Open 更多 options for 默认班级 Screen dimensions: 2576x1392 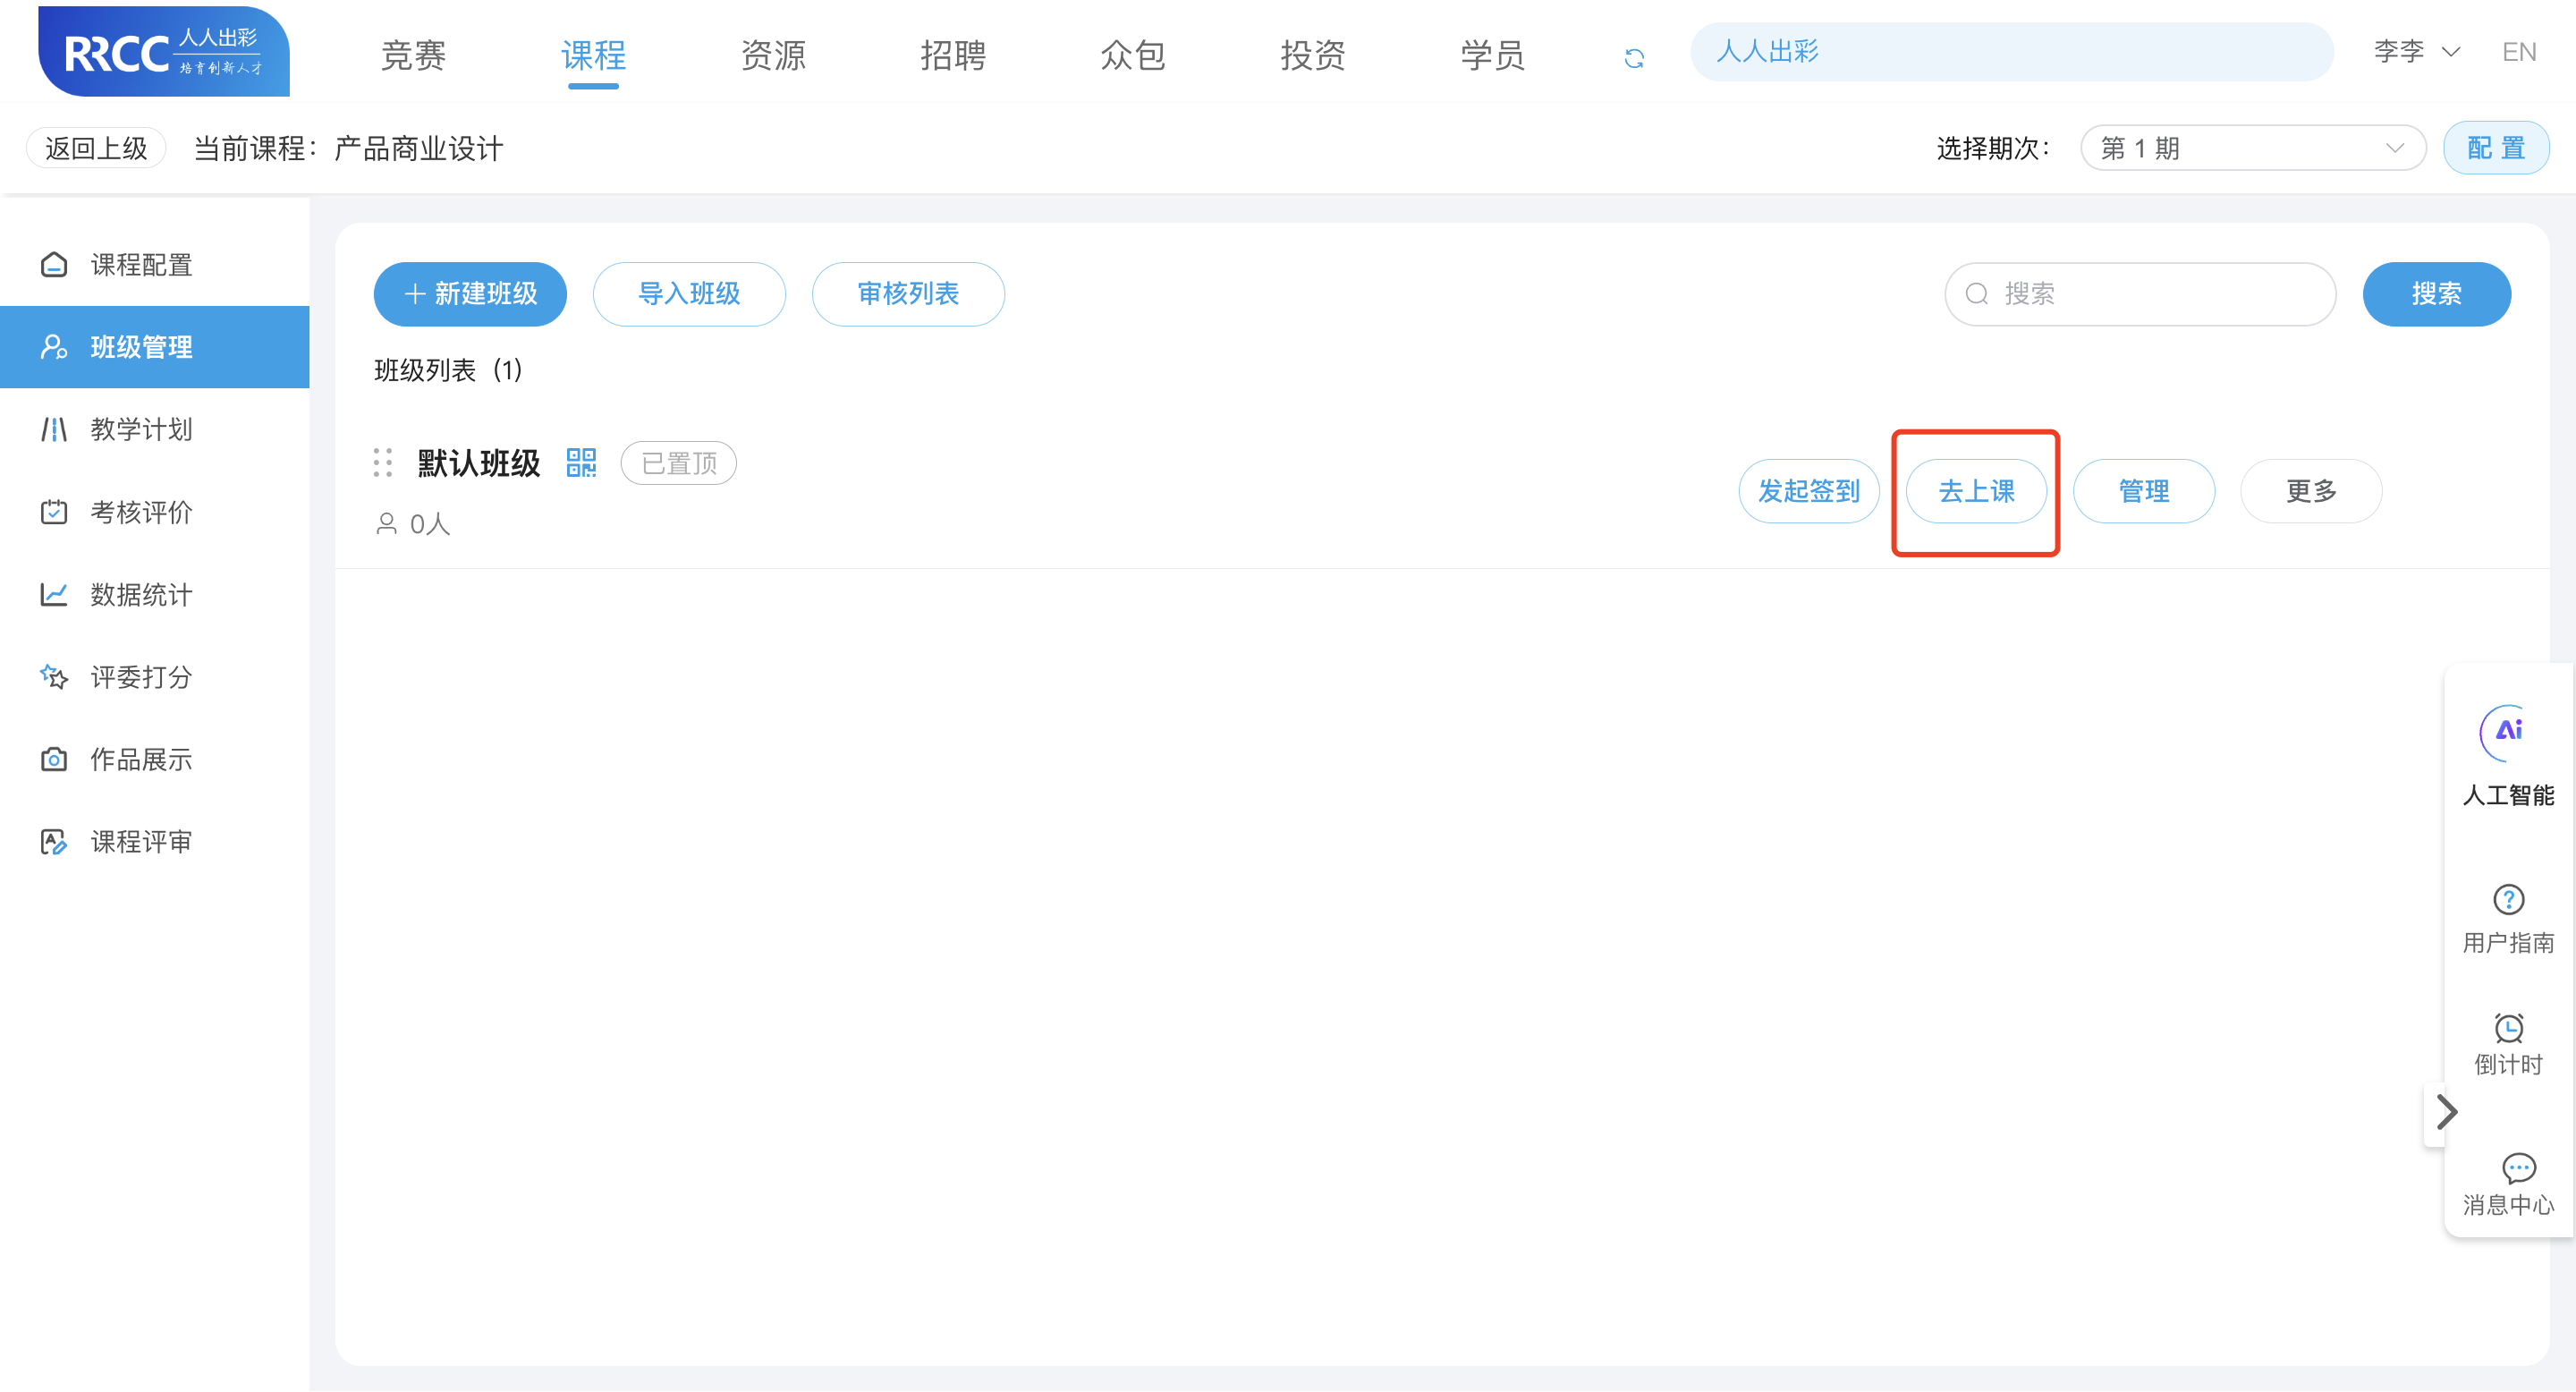coord(2311,491)
